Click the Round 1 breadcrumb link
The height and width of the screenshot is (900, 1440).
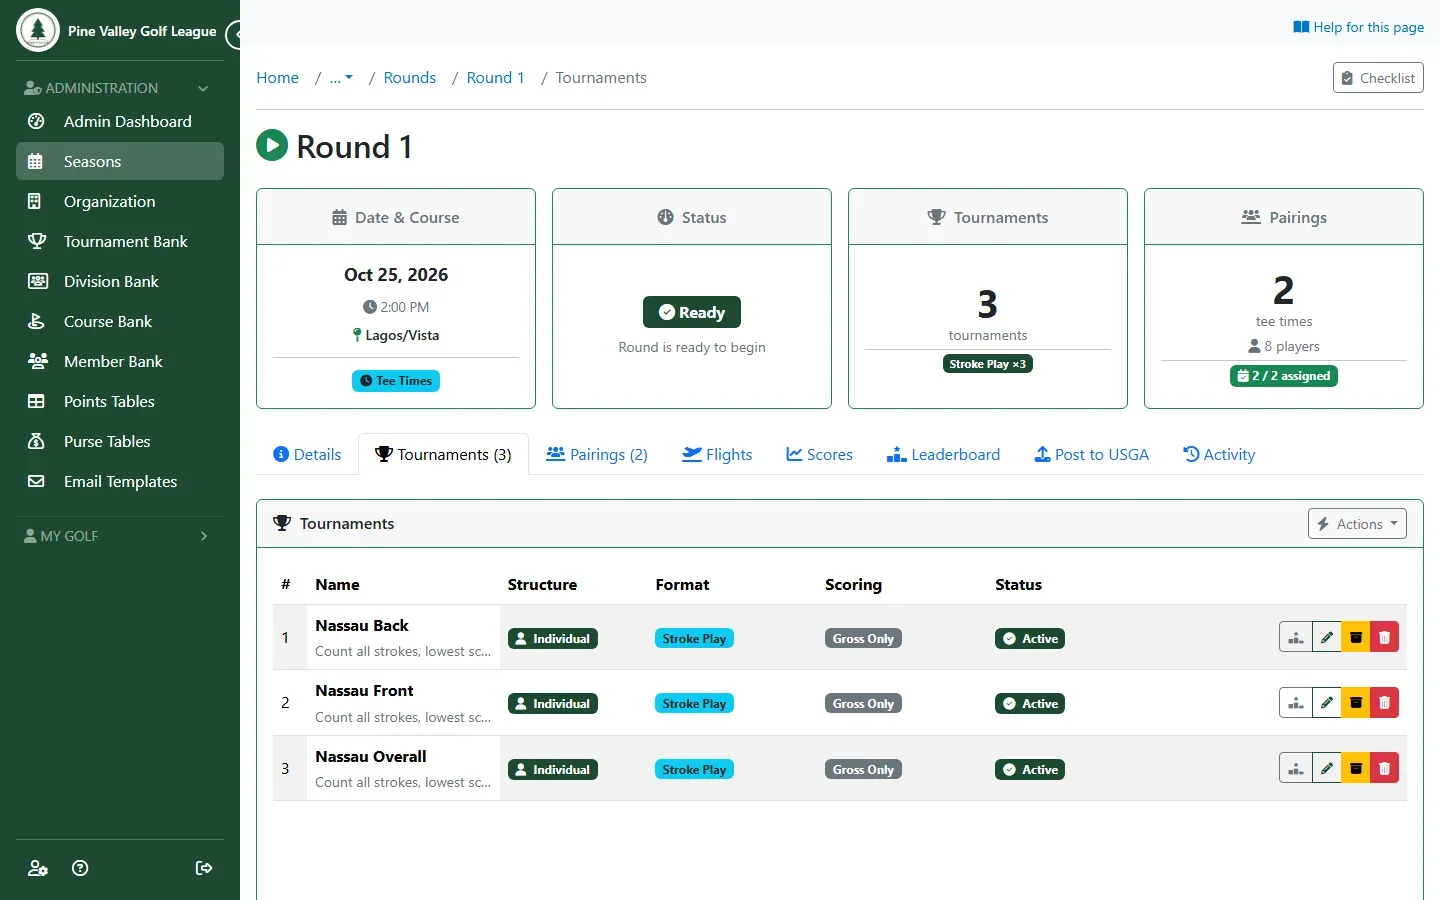[x=495, y=78]
